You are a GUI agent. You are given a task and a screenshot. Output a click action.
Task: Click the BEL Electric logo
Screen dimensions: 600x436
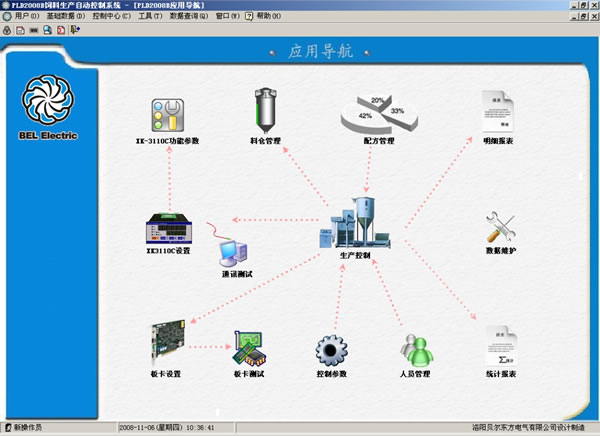coord(48,107)
